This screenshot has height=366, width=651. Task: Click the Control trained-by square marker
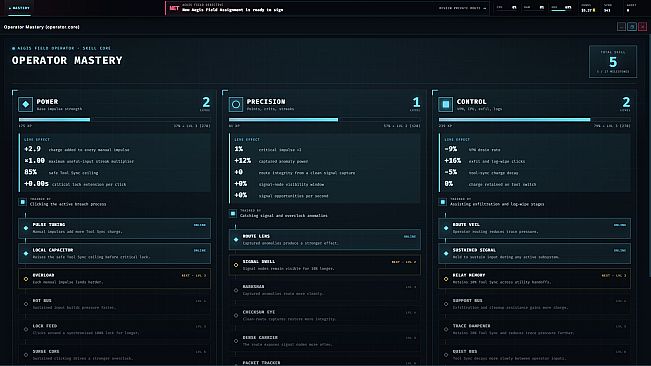click(x=443, y=202)
